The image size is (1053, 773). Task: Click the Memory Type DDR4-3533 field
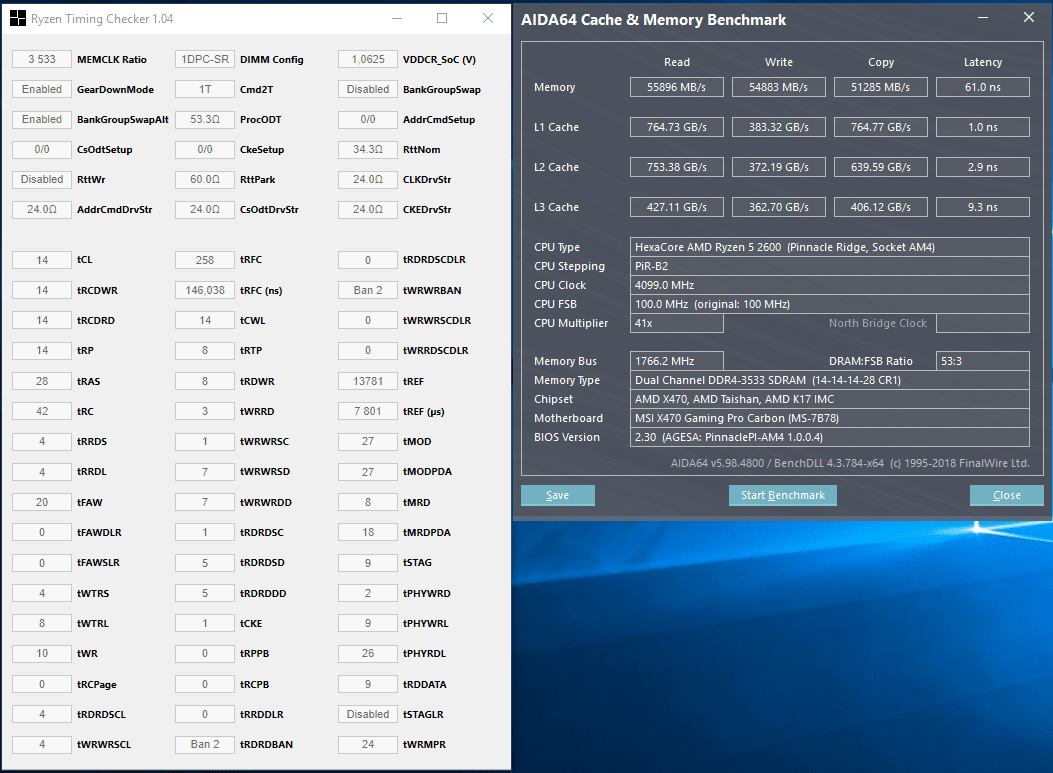click(x=829, y=380)
